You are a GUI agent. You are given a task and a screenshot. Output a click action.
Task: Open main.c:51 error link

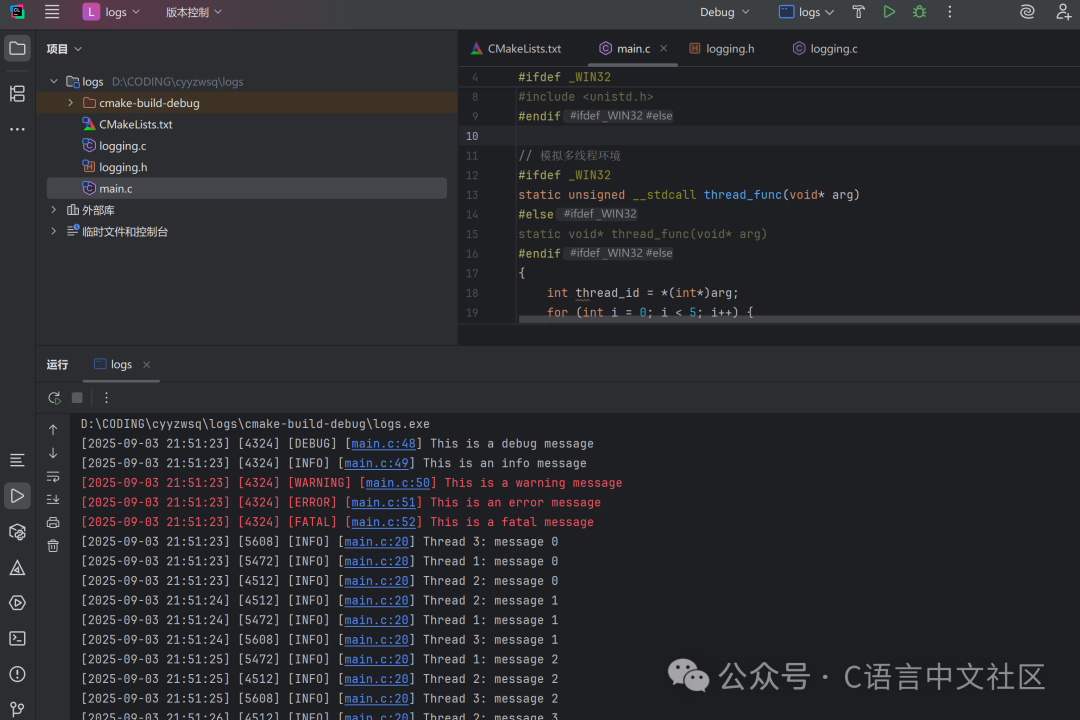384,502
